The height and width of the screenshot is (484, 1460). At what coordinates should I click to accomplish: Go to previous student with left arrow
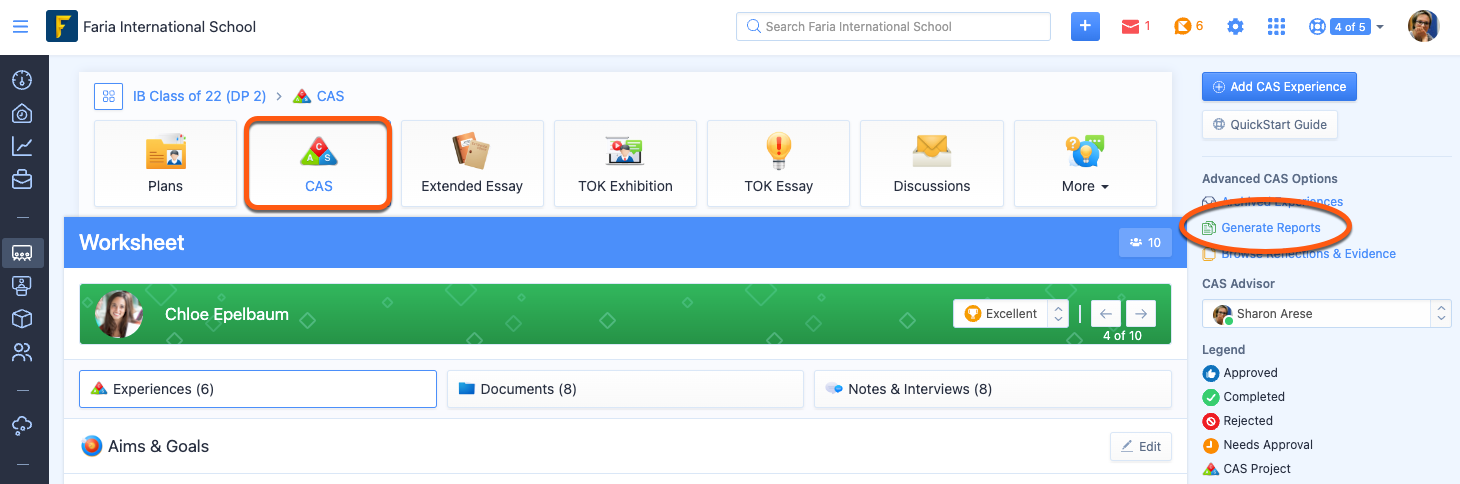point(1106,314)
